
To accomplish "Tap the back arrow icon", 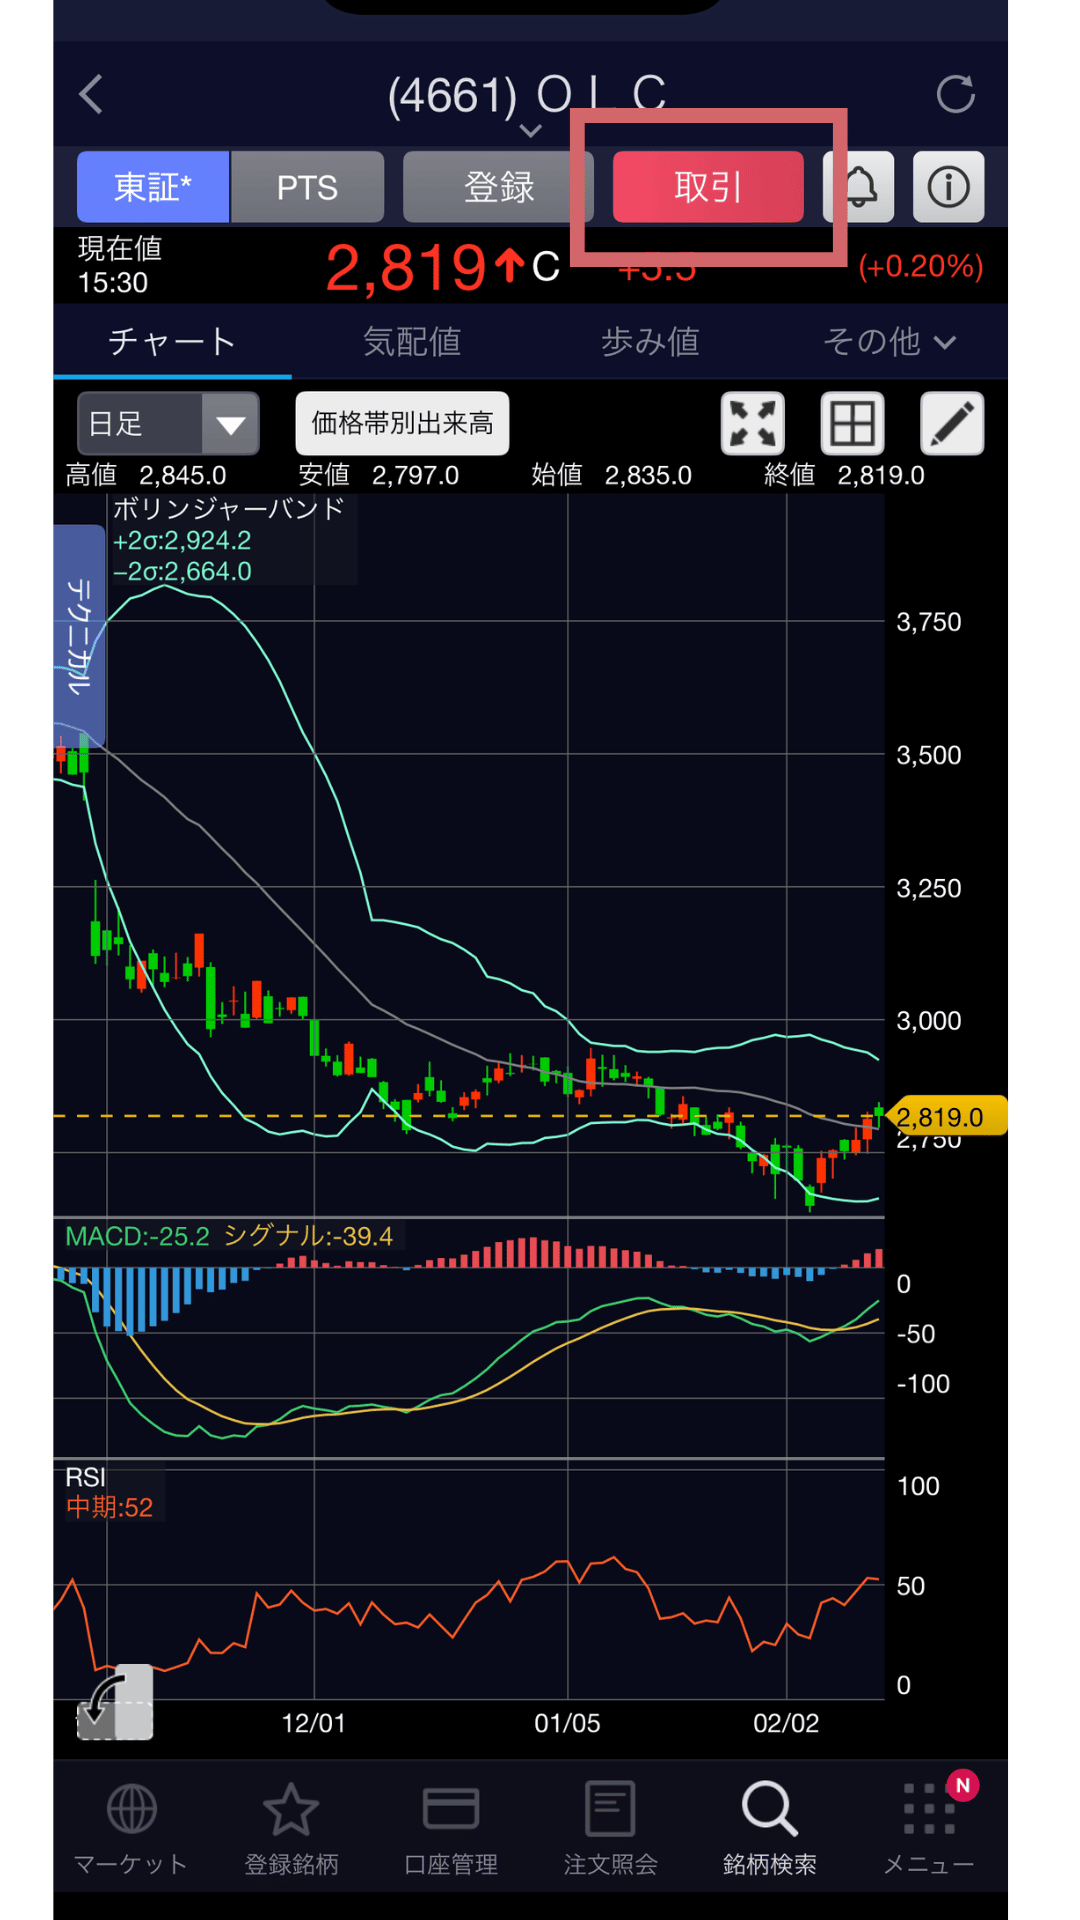I will [91, 96].
